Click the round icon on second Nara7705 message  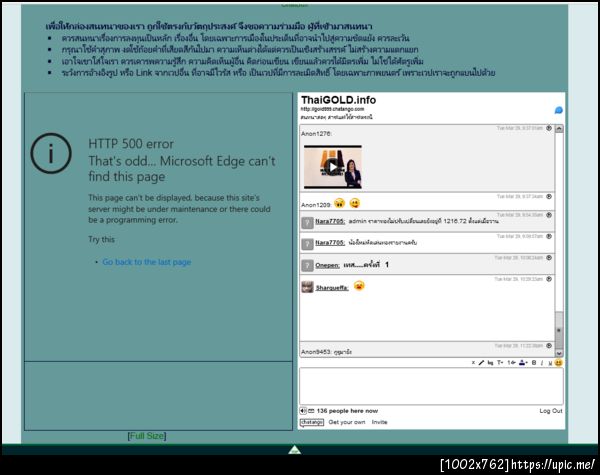tap(549, 236)
